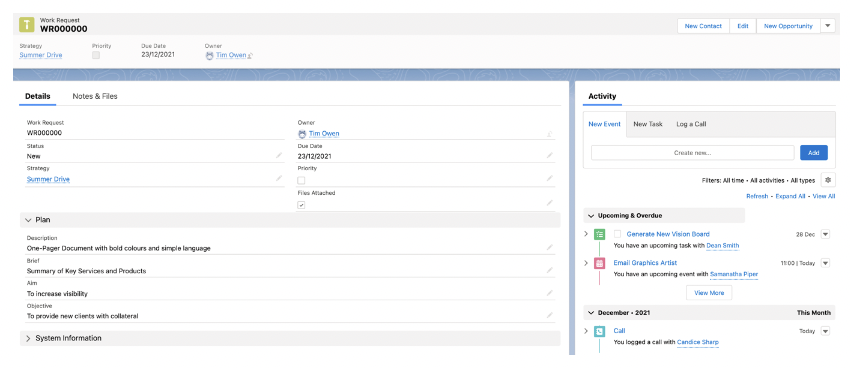
Task: Click the Create new... input field
Action: coord(692,153)
